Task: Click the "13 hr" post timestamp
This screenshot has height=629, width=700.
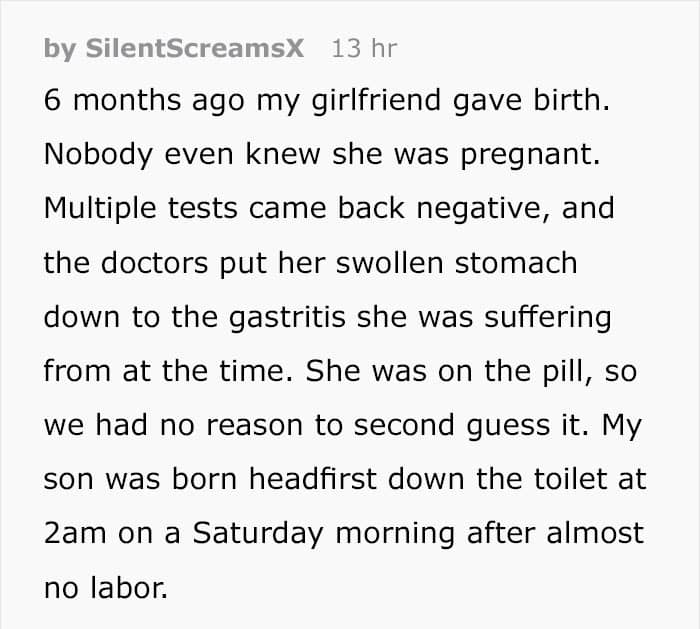Action: point(363,49)
